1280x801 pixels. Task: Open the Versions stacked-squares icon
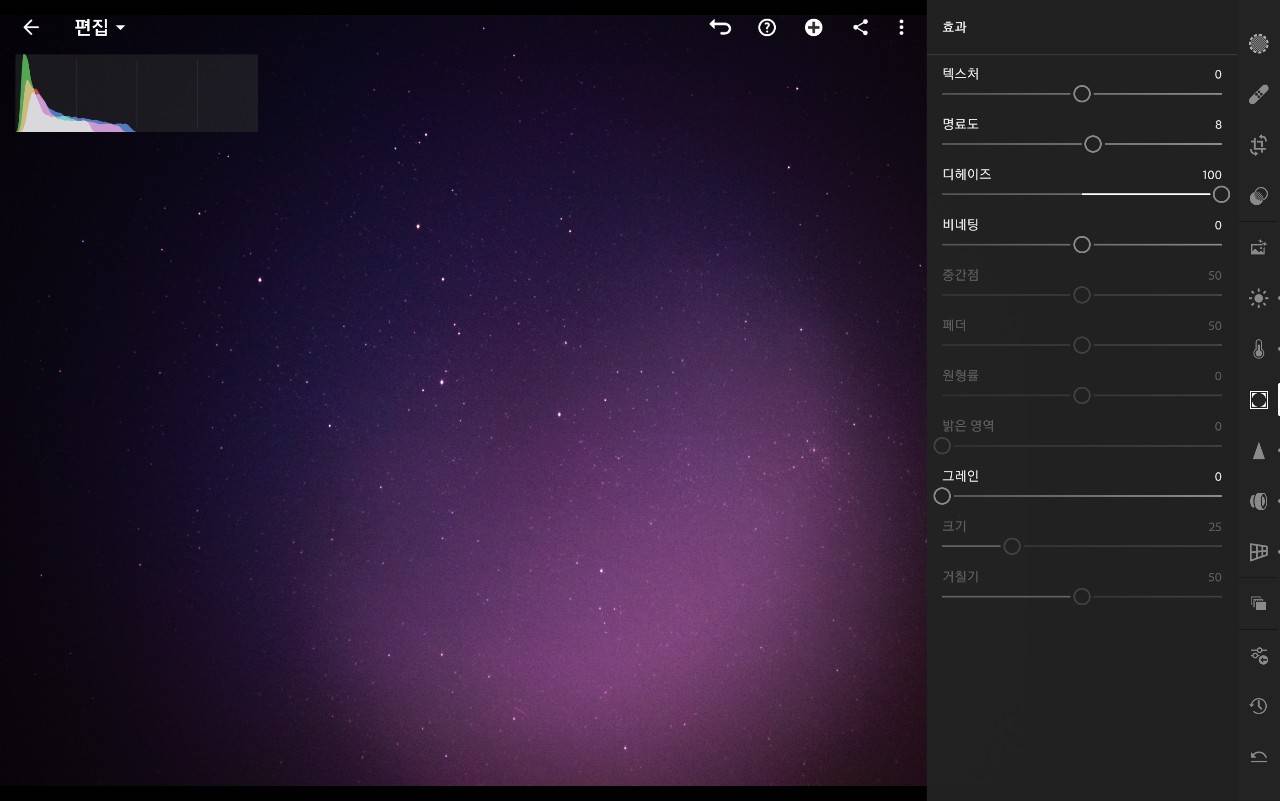pyautogui.click(x=1258, y=603)
